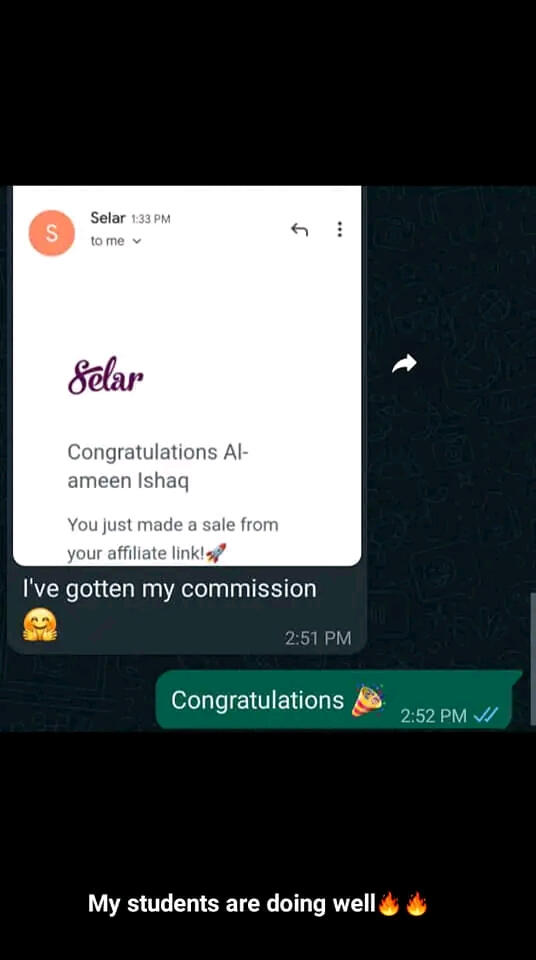536x960 pixels.
Task: Tap the 'My students are doing well' caption
Action: point(232,904)
